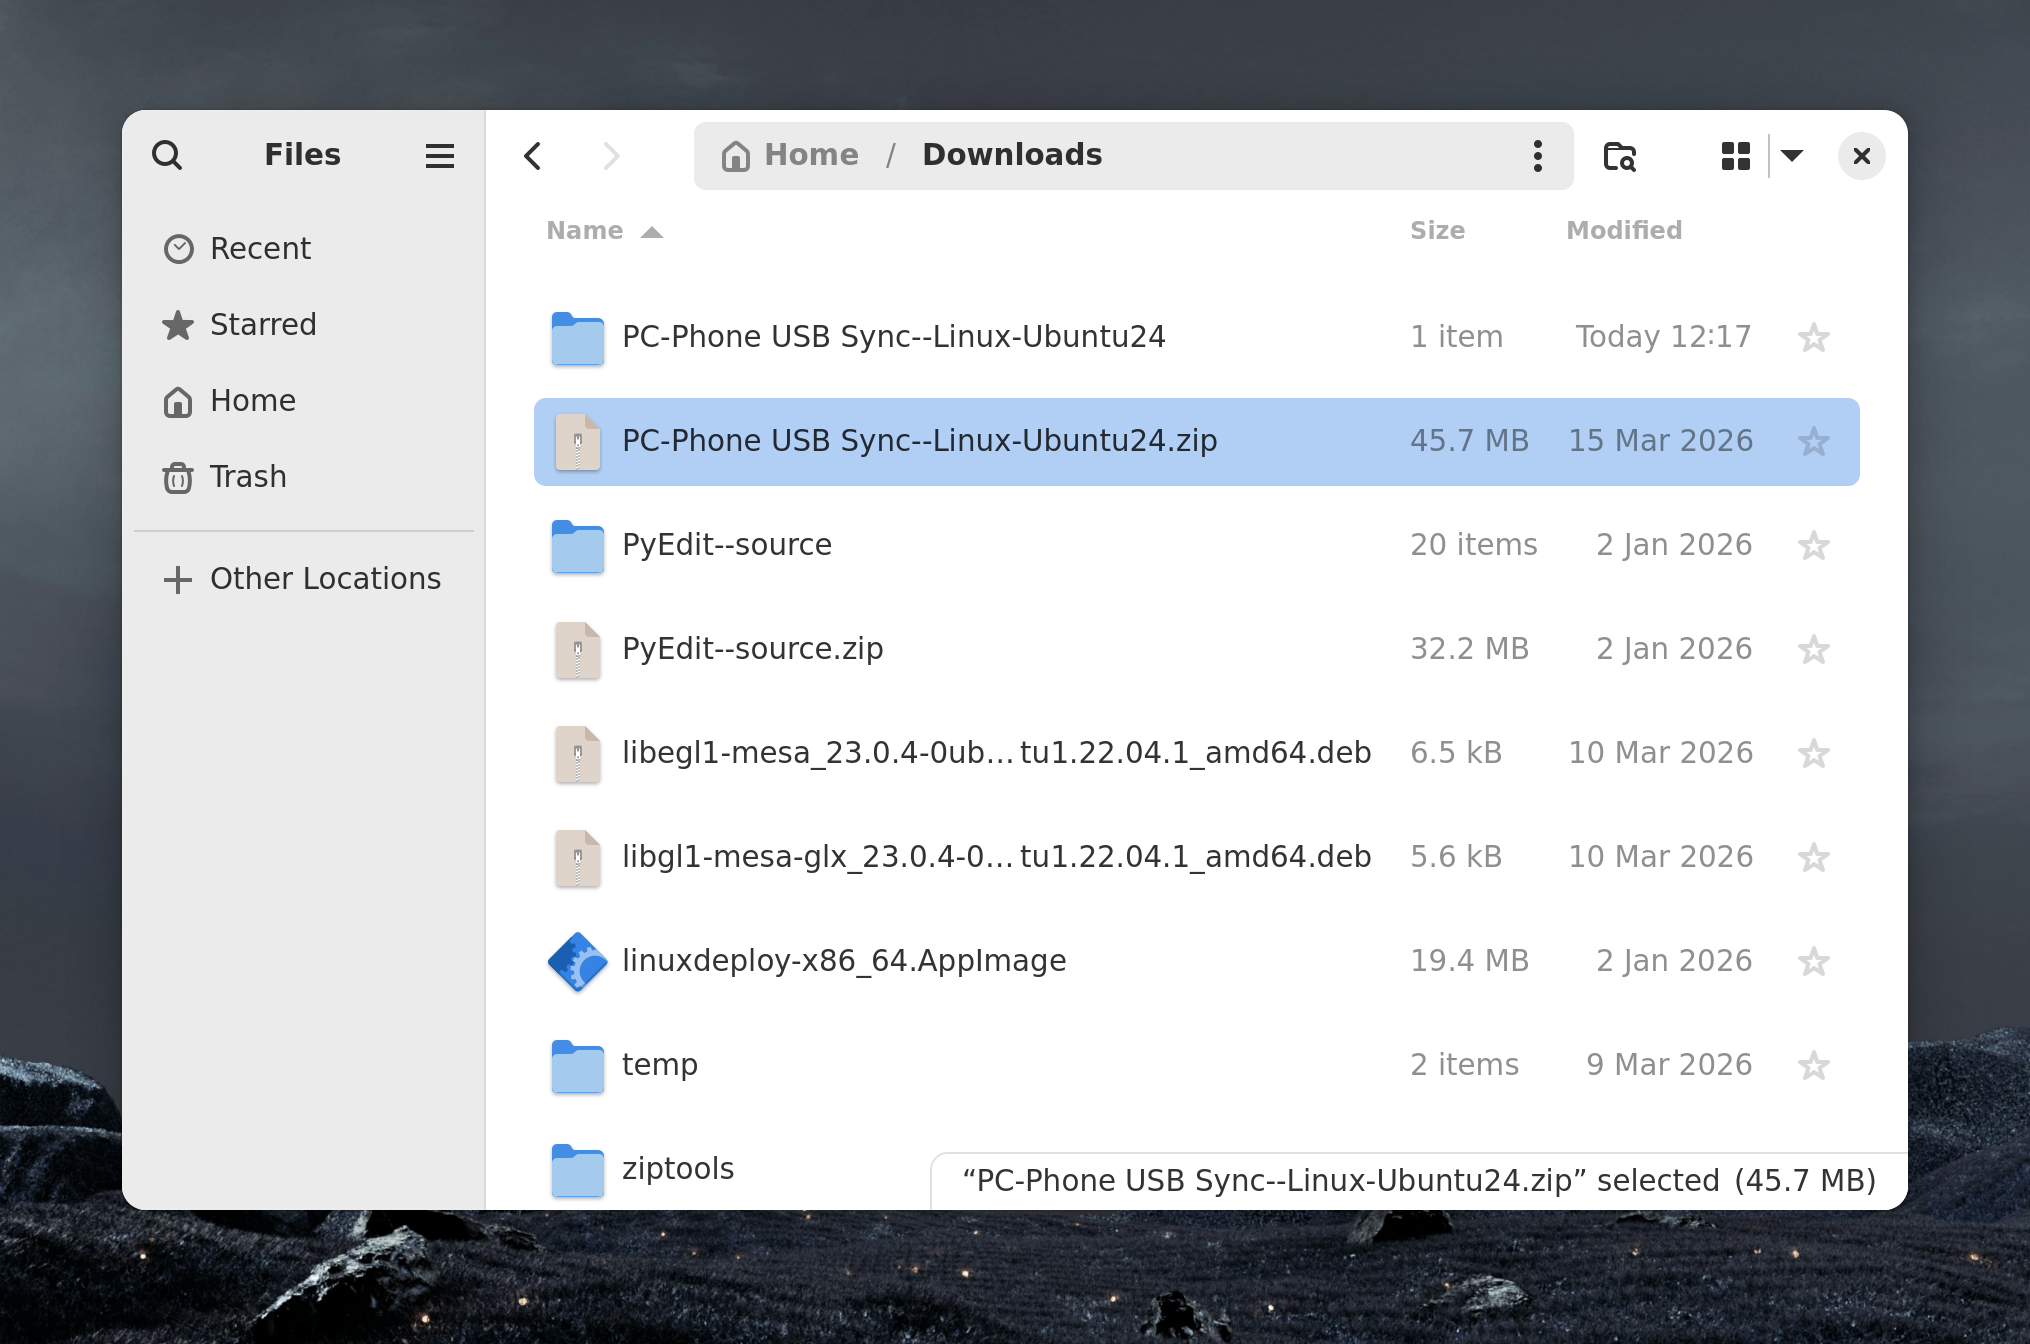Toggle star on temp folder
This screenshot has height=1344, width=2030.
[x=1813, y=1065]
